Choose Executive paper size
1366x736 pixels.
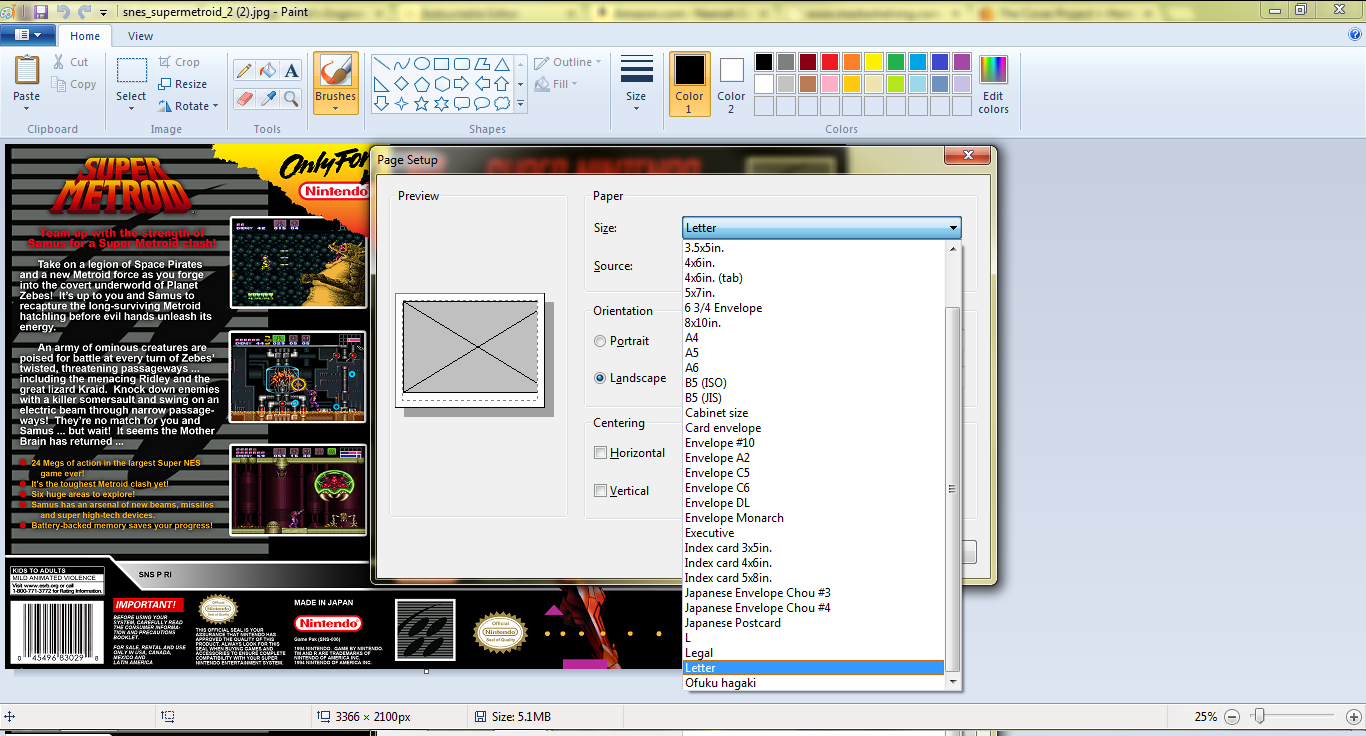pos(814,533)
